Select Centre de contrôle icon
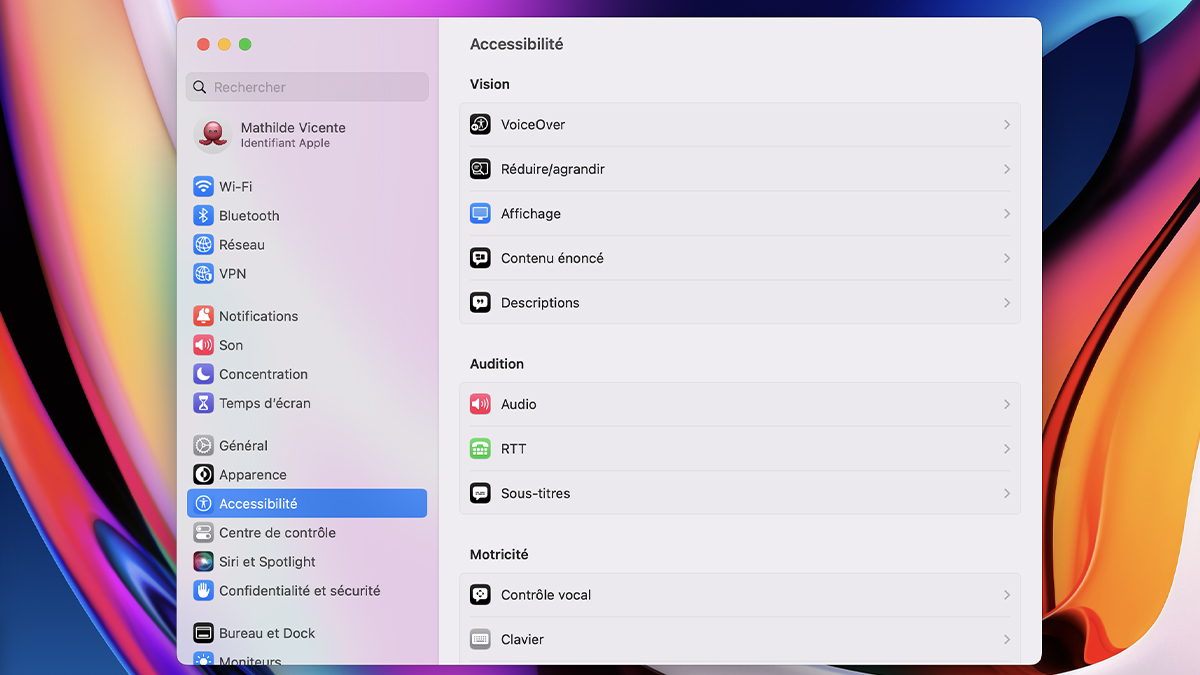 (203, 533)
